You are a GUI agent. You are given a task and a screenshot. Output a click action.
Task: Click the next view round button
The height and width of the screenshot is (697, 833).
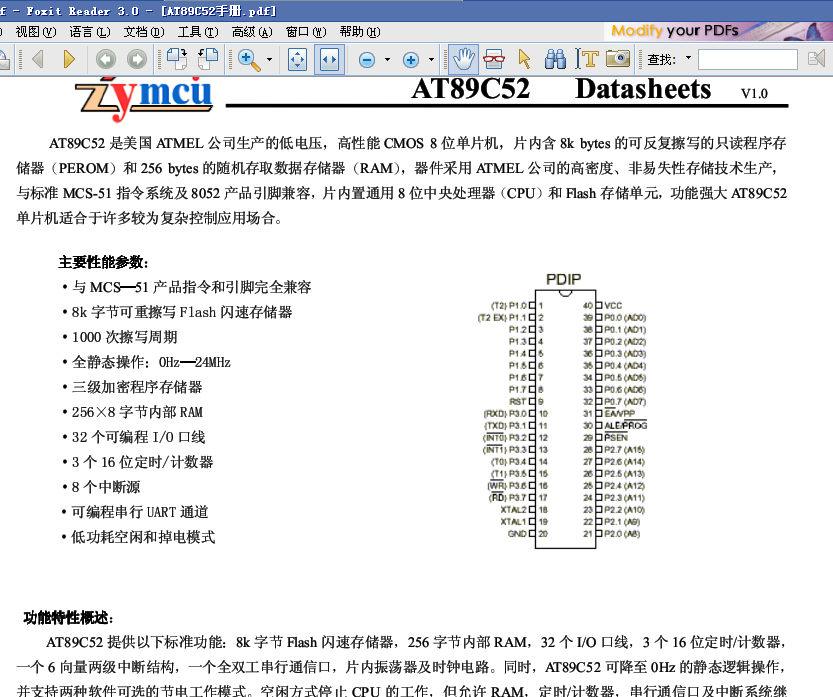pos(137,59)
